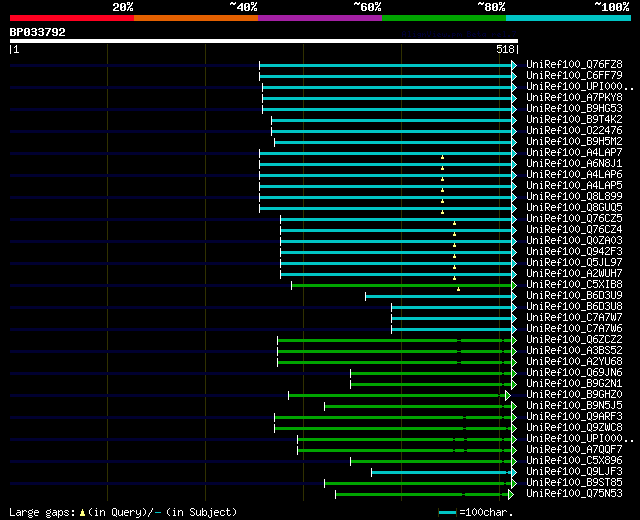Select hit UniRef100_B9H5M2 label
The image size is (640, 520).
[574, 142]
